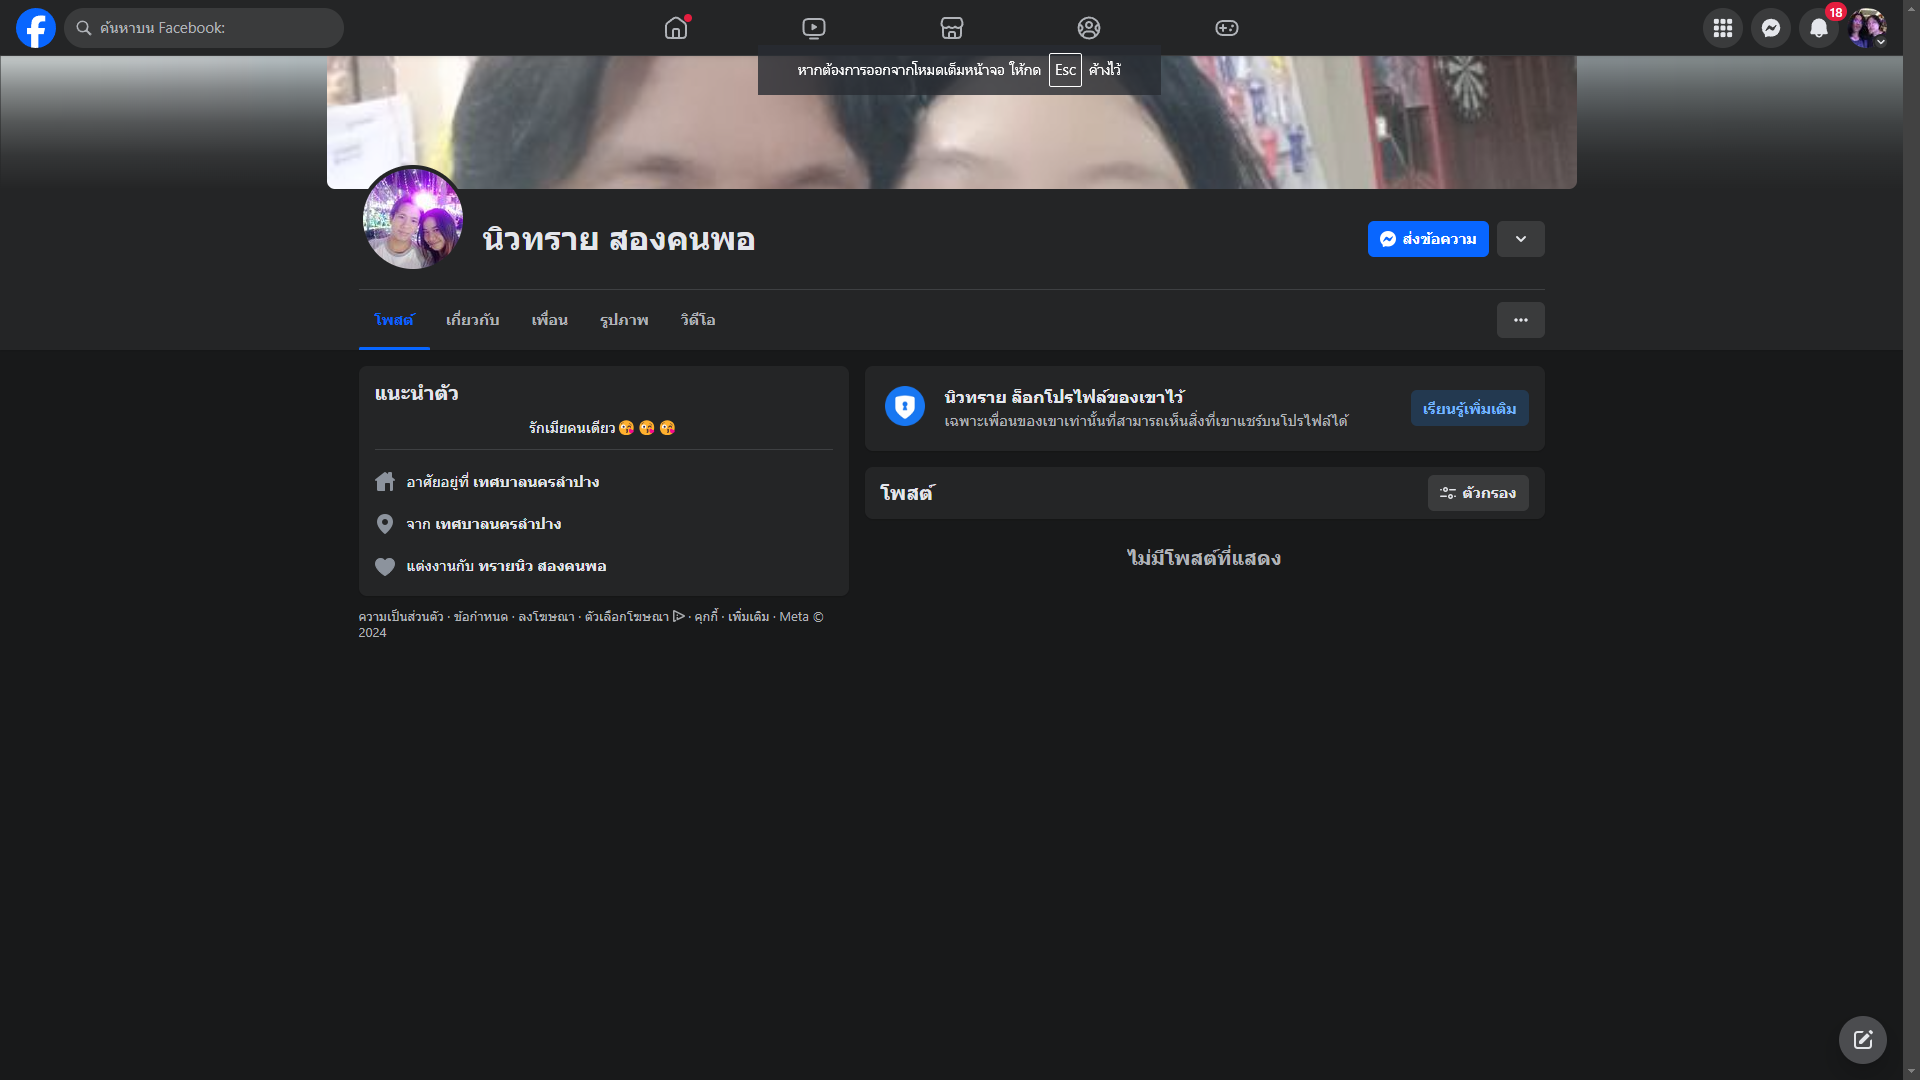1920x1080 pixels.
Task: Open the apps grid menu
Action: 1722,28
